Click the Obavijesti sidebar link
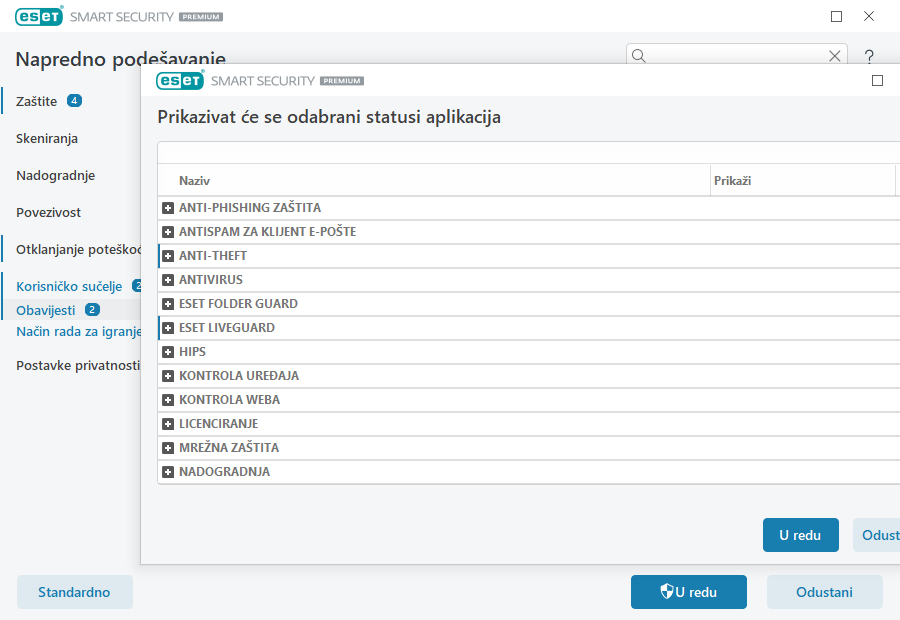Screen dimensions: 900x620 click(x=46, y=310)
